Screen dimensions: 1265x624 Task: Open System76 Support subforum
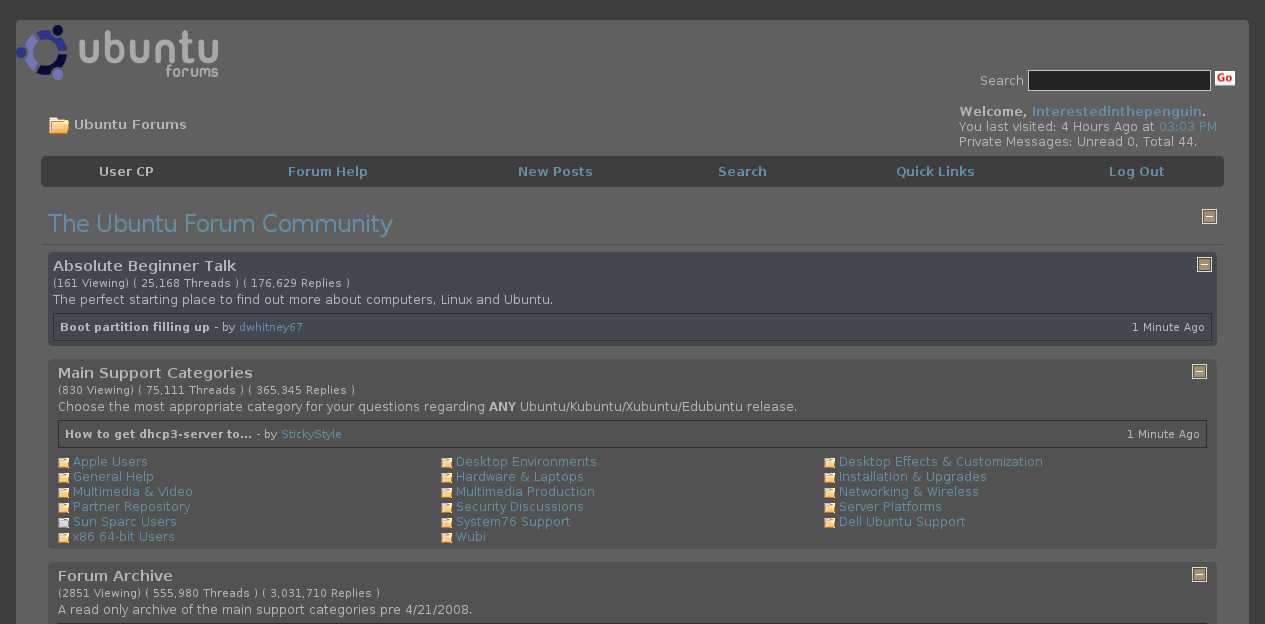point(513,522)
